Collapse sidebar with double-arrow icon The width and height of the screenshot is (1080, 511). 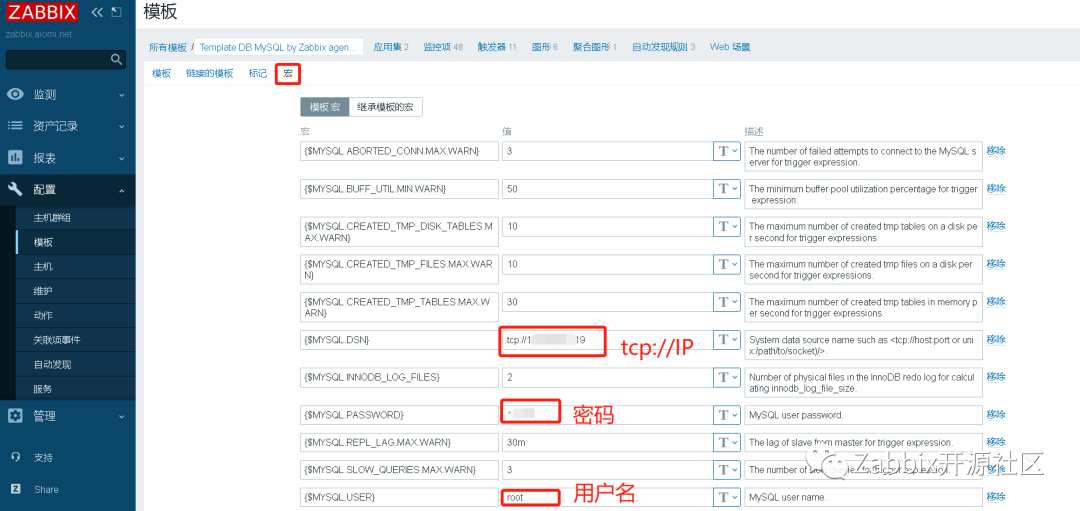(97, 12)
